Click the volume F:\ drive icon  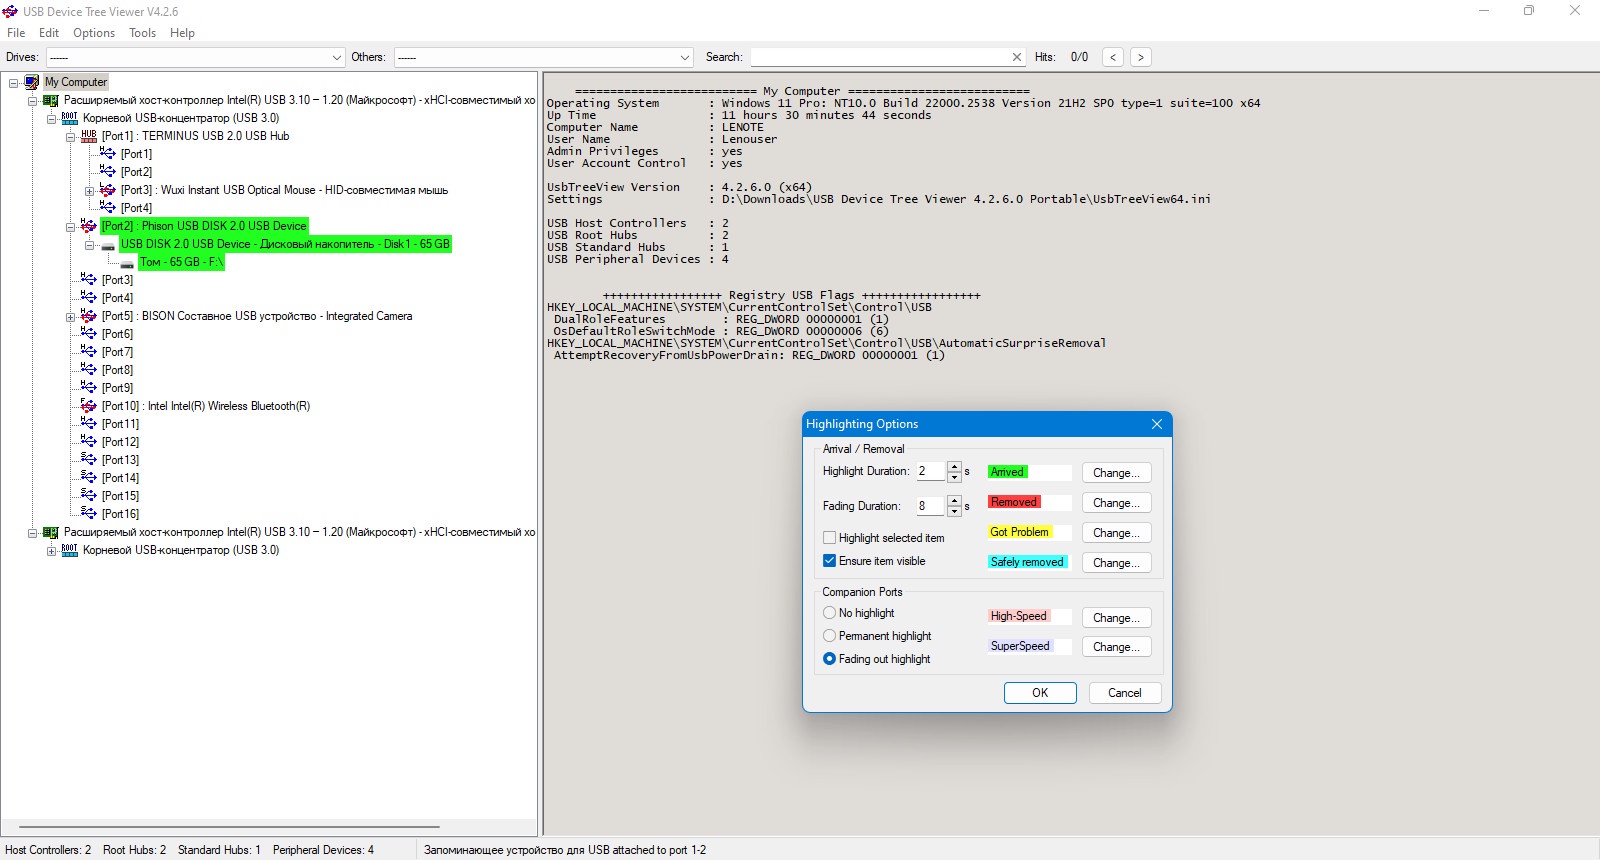click(x=127, y=264)
